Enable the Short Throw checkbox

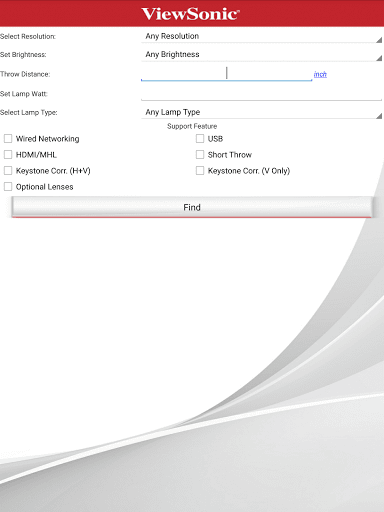[200, 155]
